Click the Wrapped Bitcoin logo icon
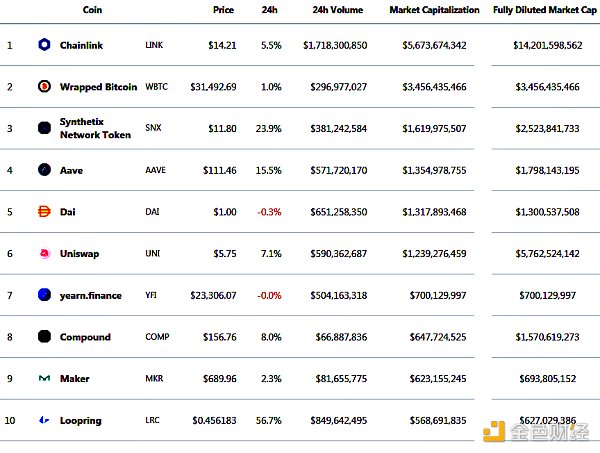 click(x=44, y=87)
